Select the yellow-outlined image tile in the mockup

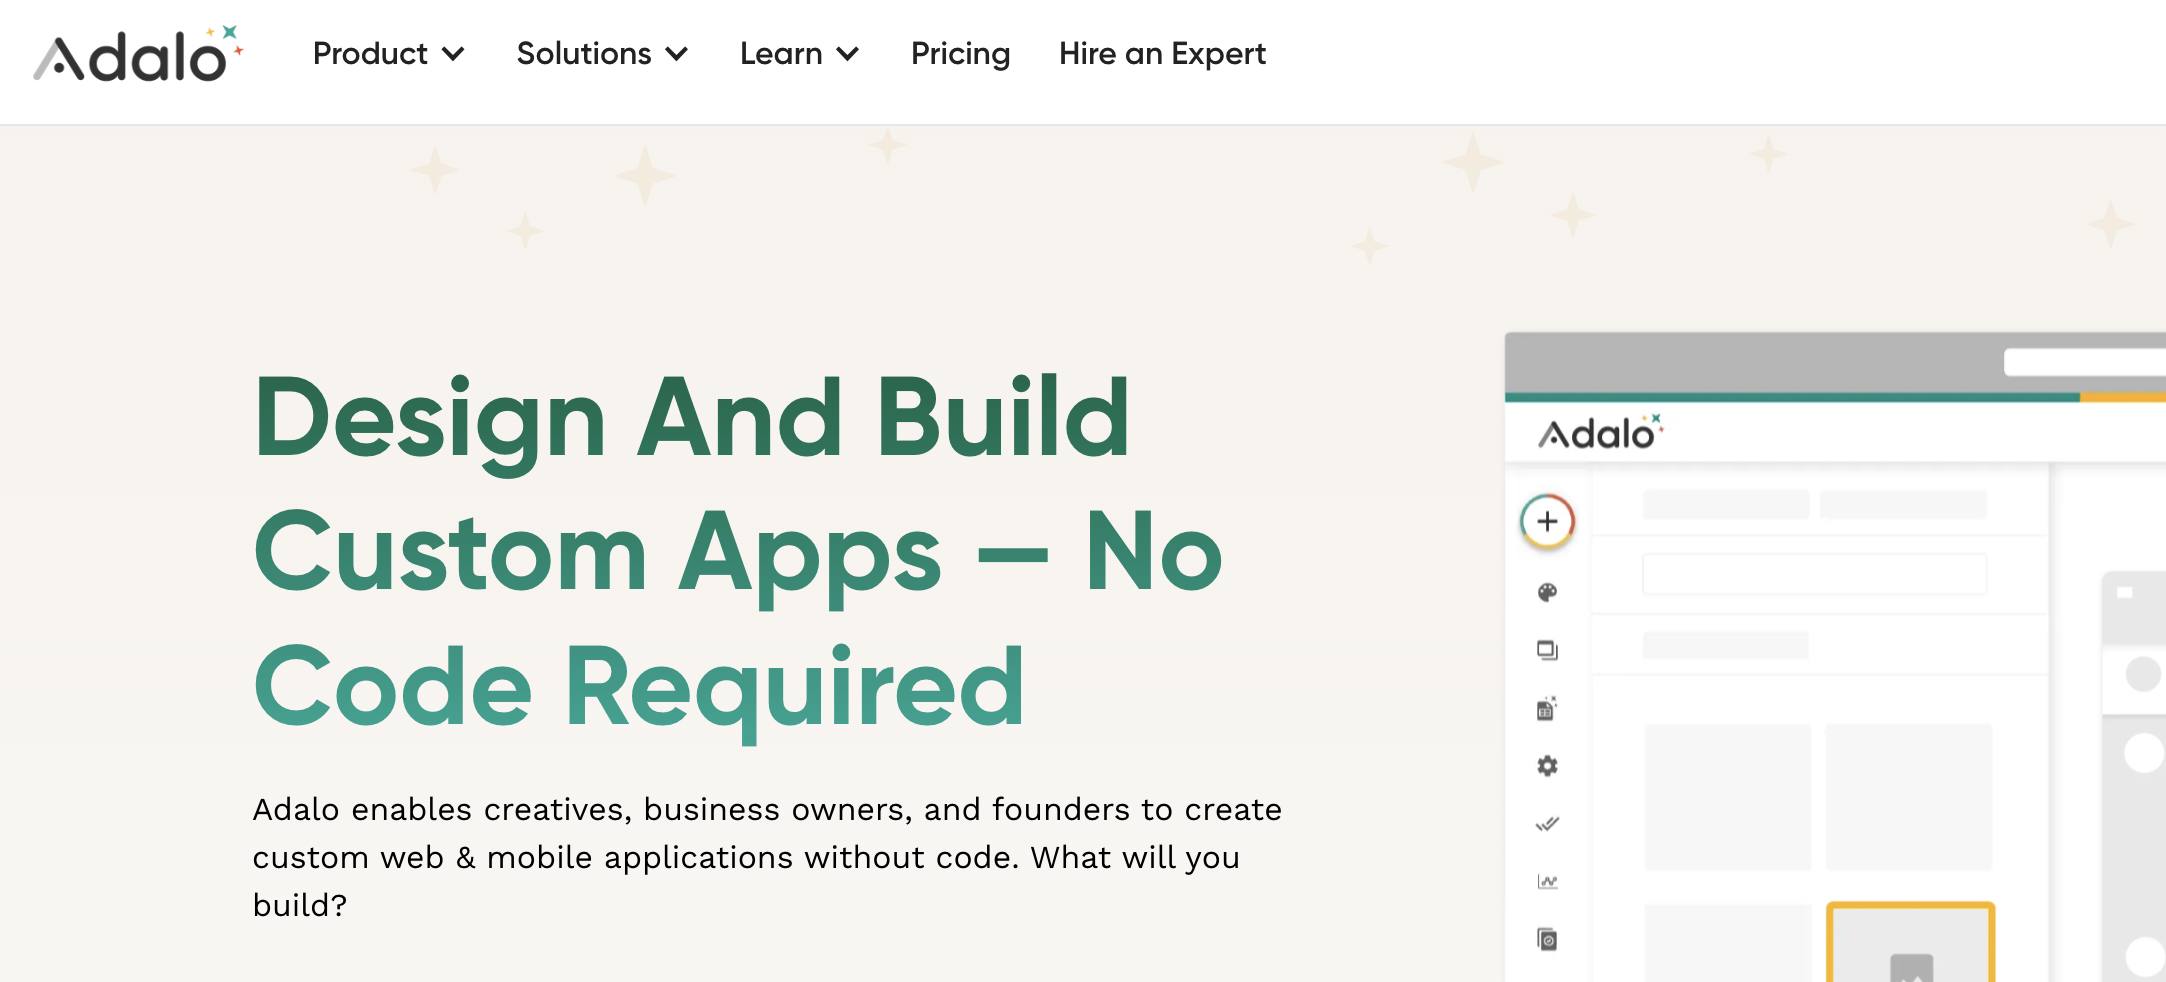(1910, 942)
